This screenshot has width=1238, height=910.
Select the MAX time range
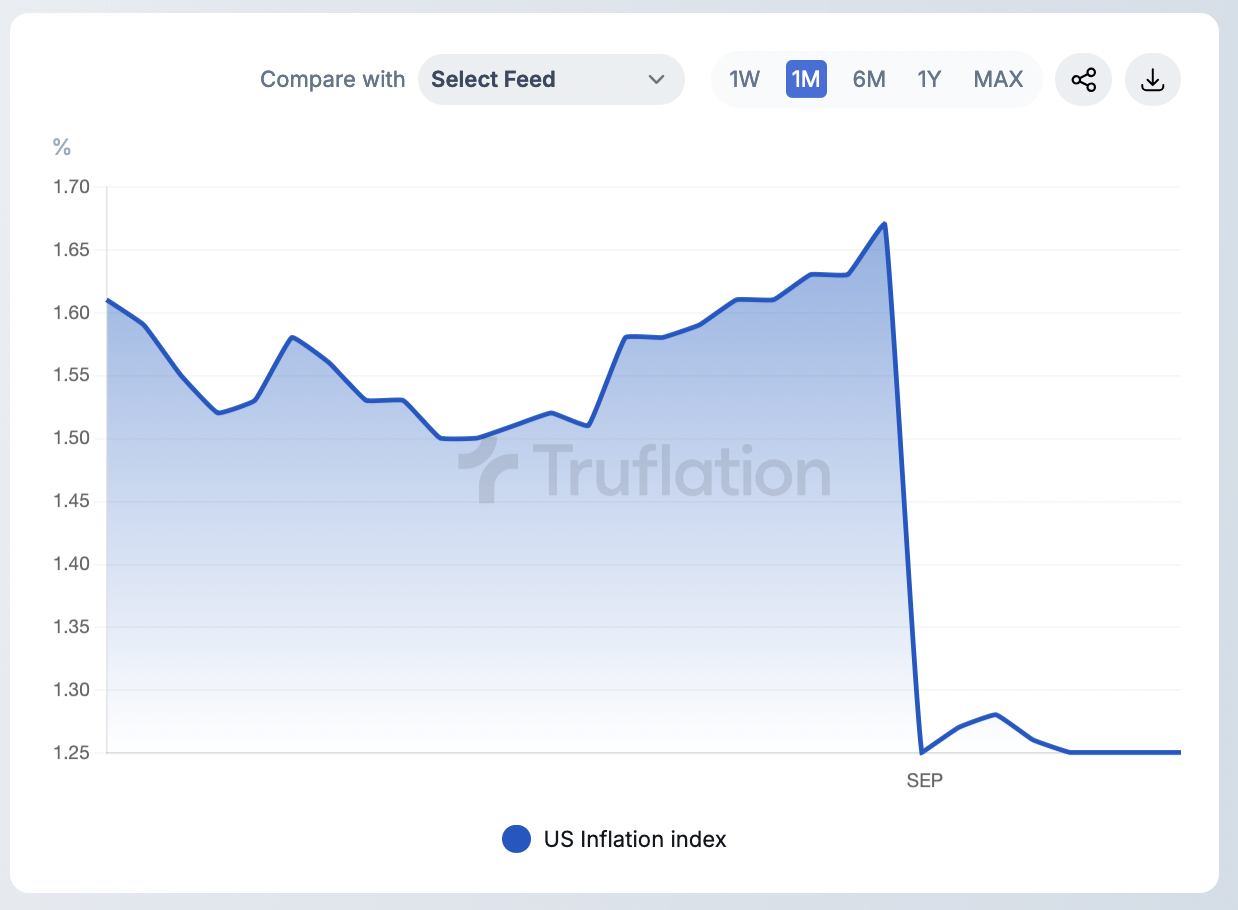(x=998, y=80)
